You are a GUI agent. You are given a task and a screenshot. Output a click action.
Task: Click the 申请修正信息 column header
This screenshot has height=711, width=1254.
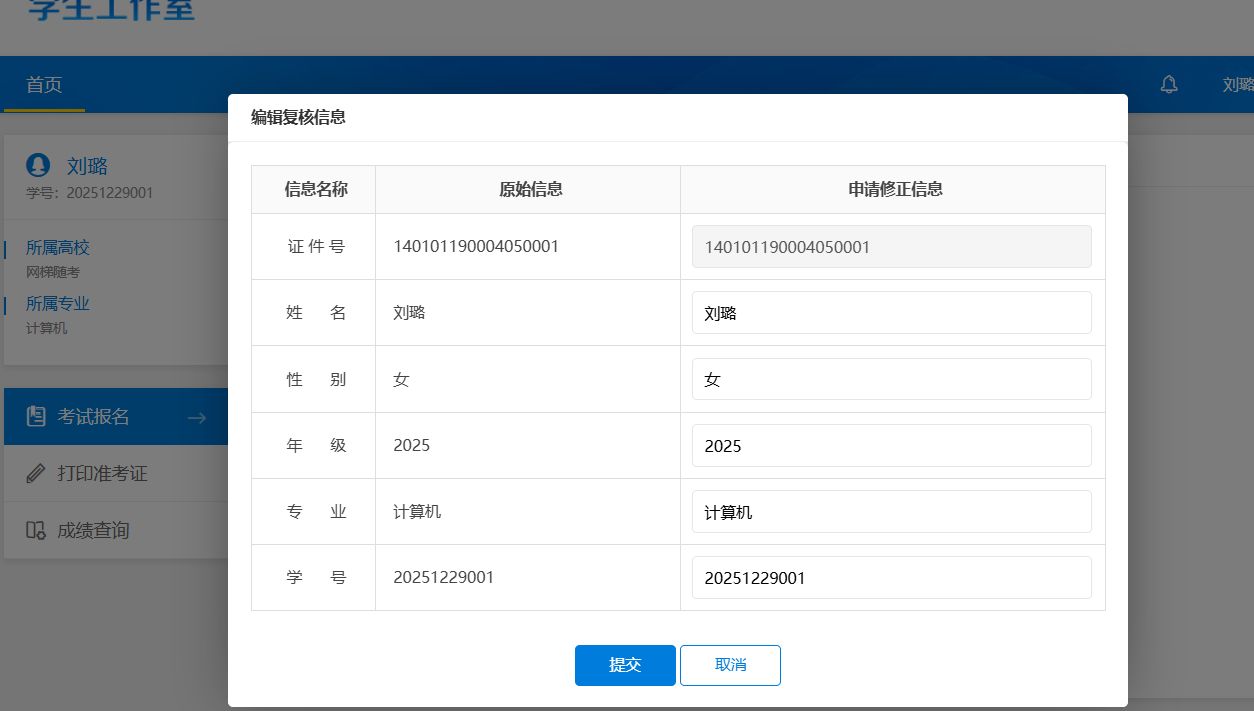[895, 189]
